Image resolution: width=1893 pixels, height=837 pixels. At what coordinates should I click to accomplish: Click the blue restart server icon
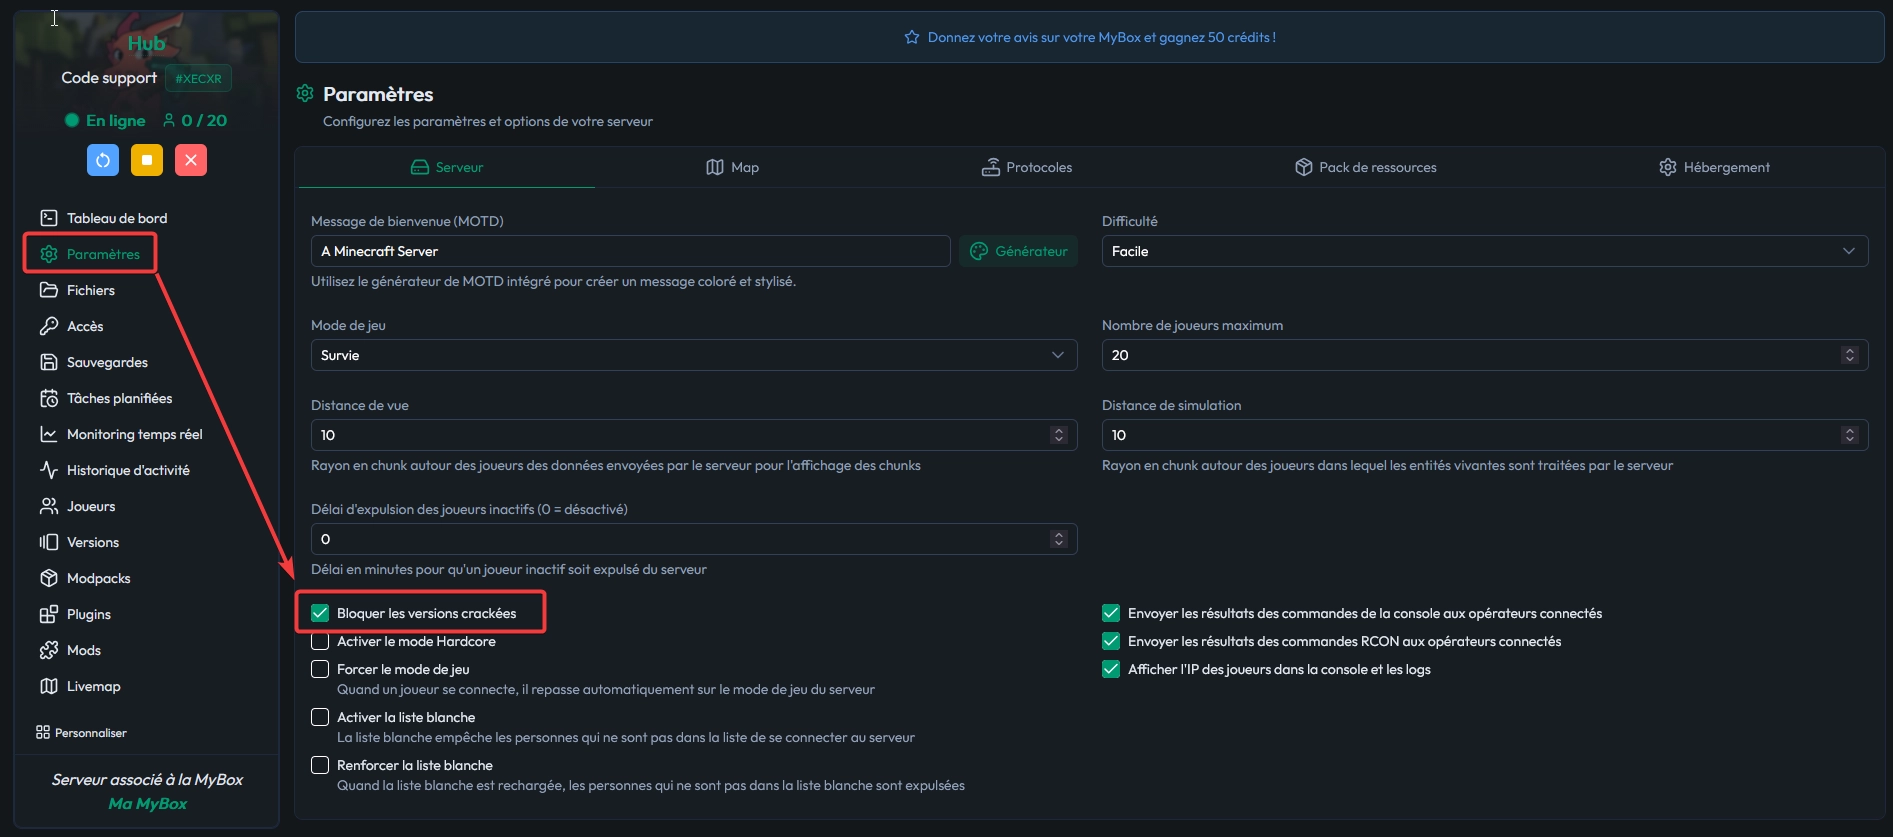click(103, 160)
